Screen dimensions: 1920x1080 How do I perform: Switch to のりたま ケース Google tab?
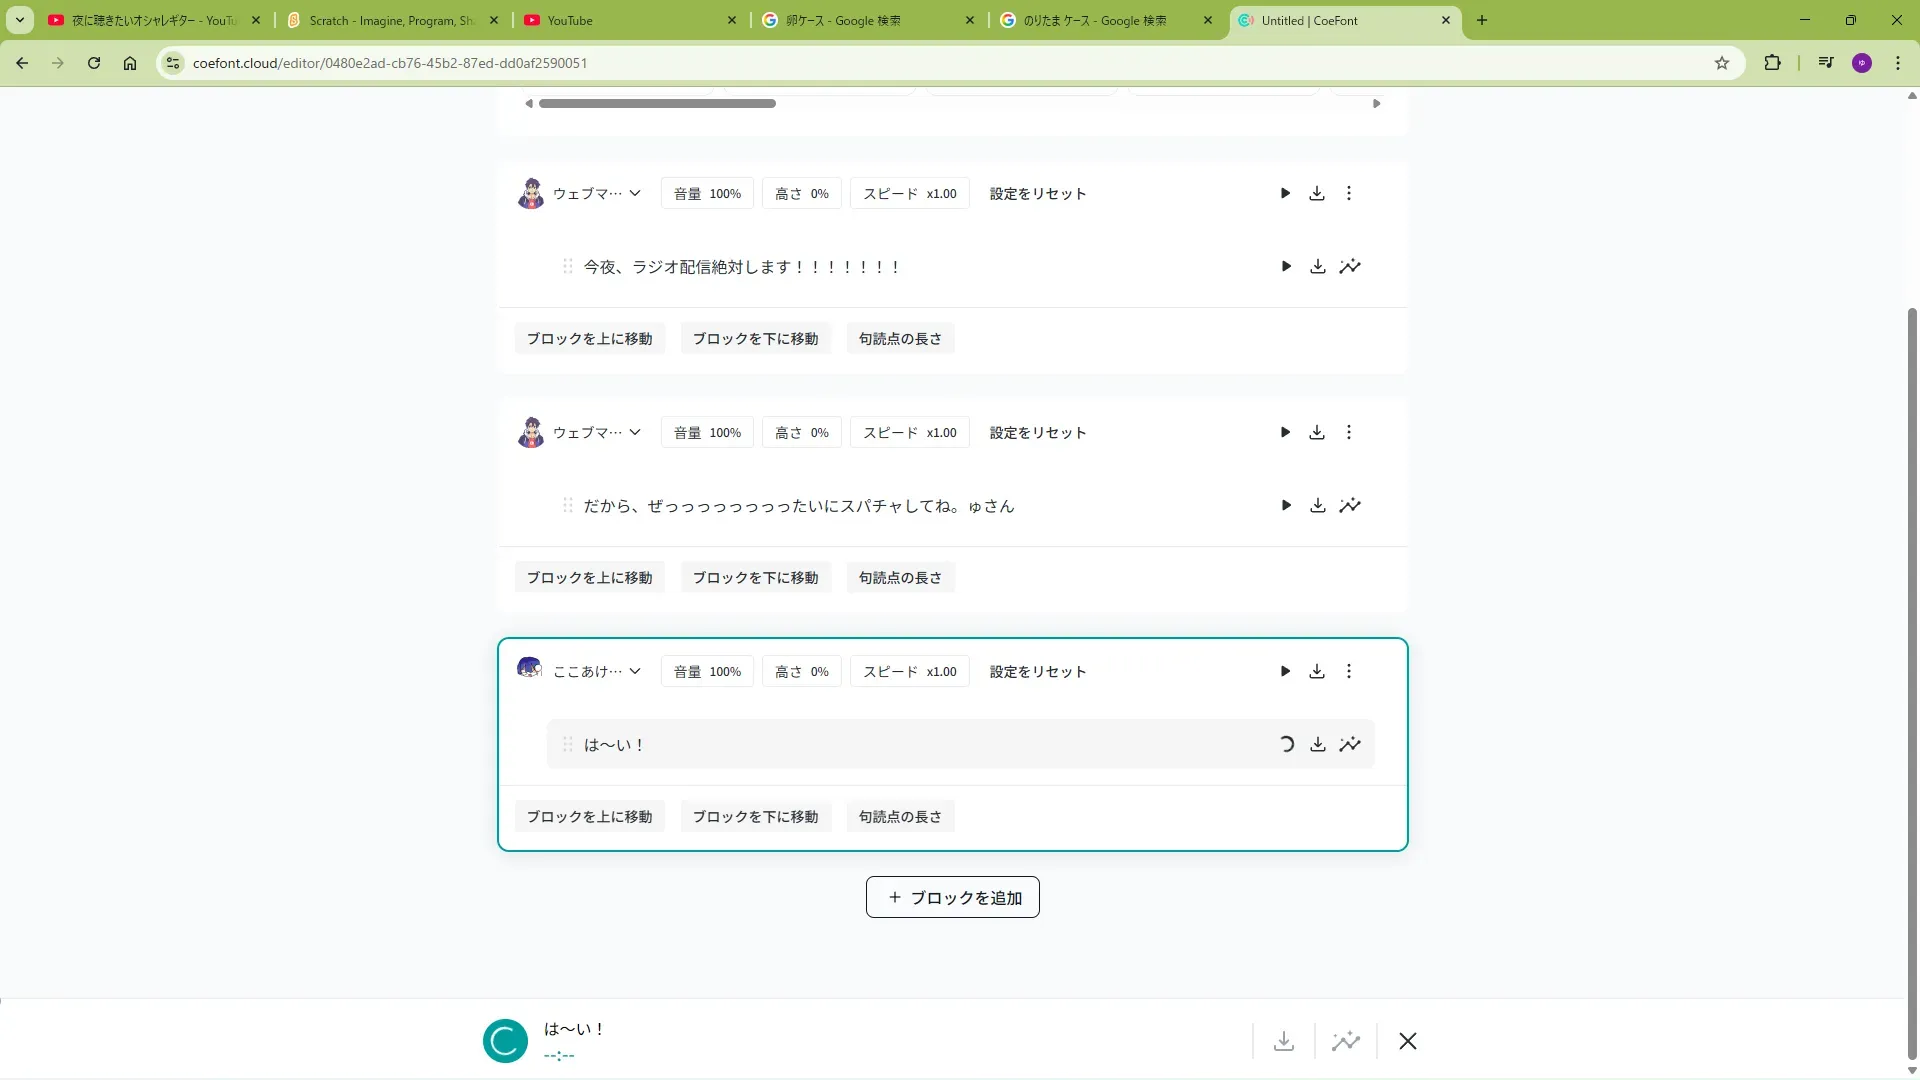tap(1094, 20)
